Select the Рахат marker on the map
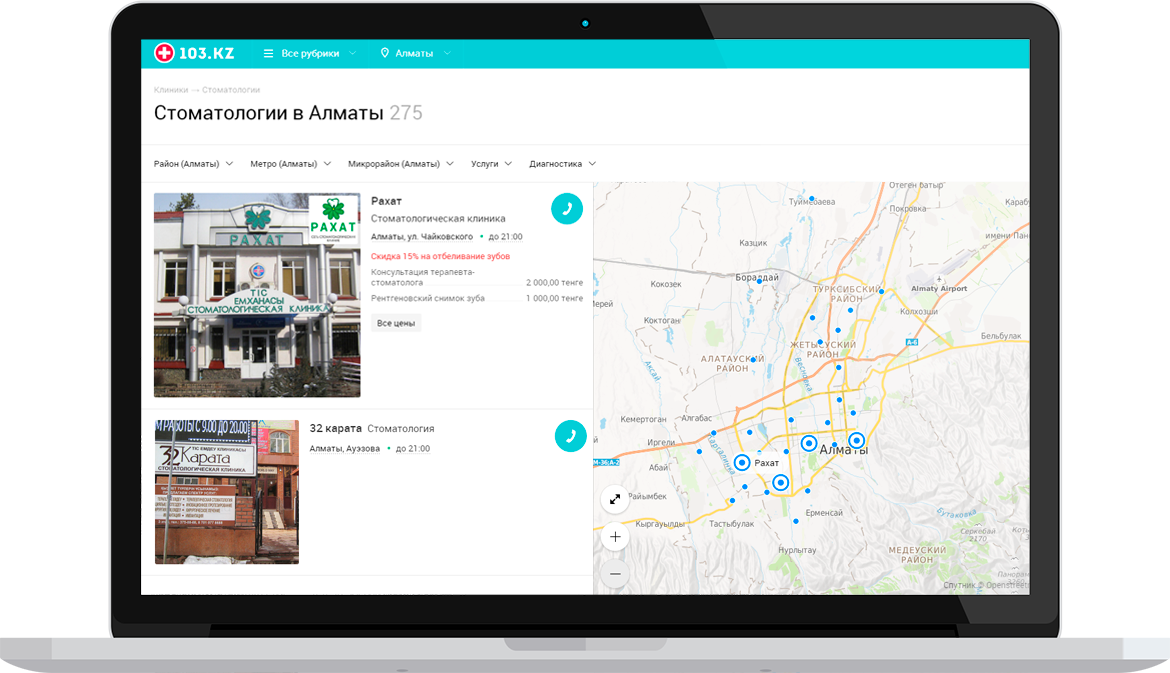The height and width of the screenshot is (673, 1170). point(742,463)
